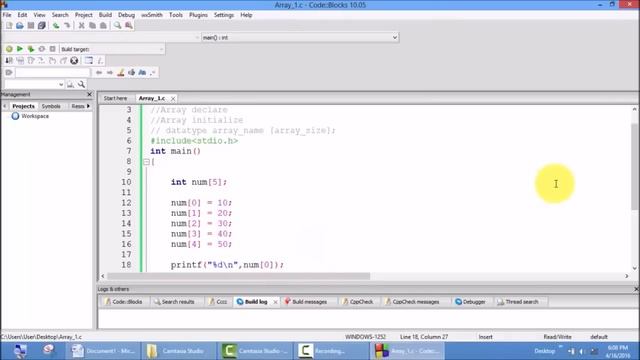Close the Management panel
This screenshot has height=360, width=640.
89,94
